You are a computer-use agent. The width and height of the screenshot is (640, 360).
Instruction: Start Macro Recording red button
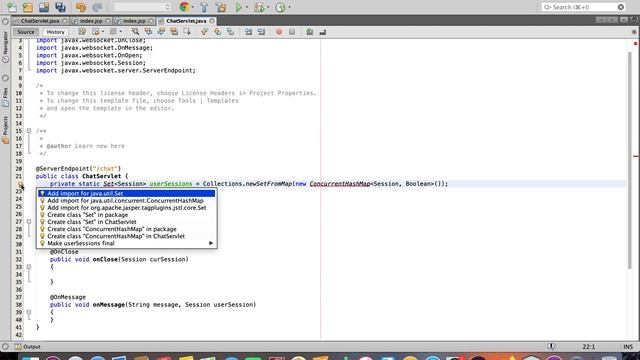279,32
